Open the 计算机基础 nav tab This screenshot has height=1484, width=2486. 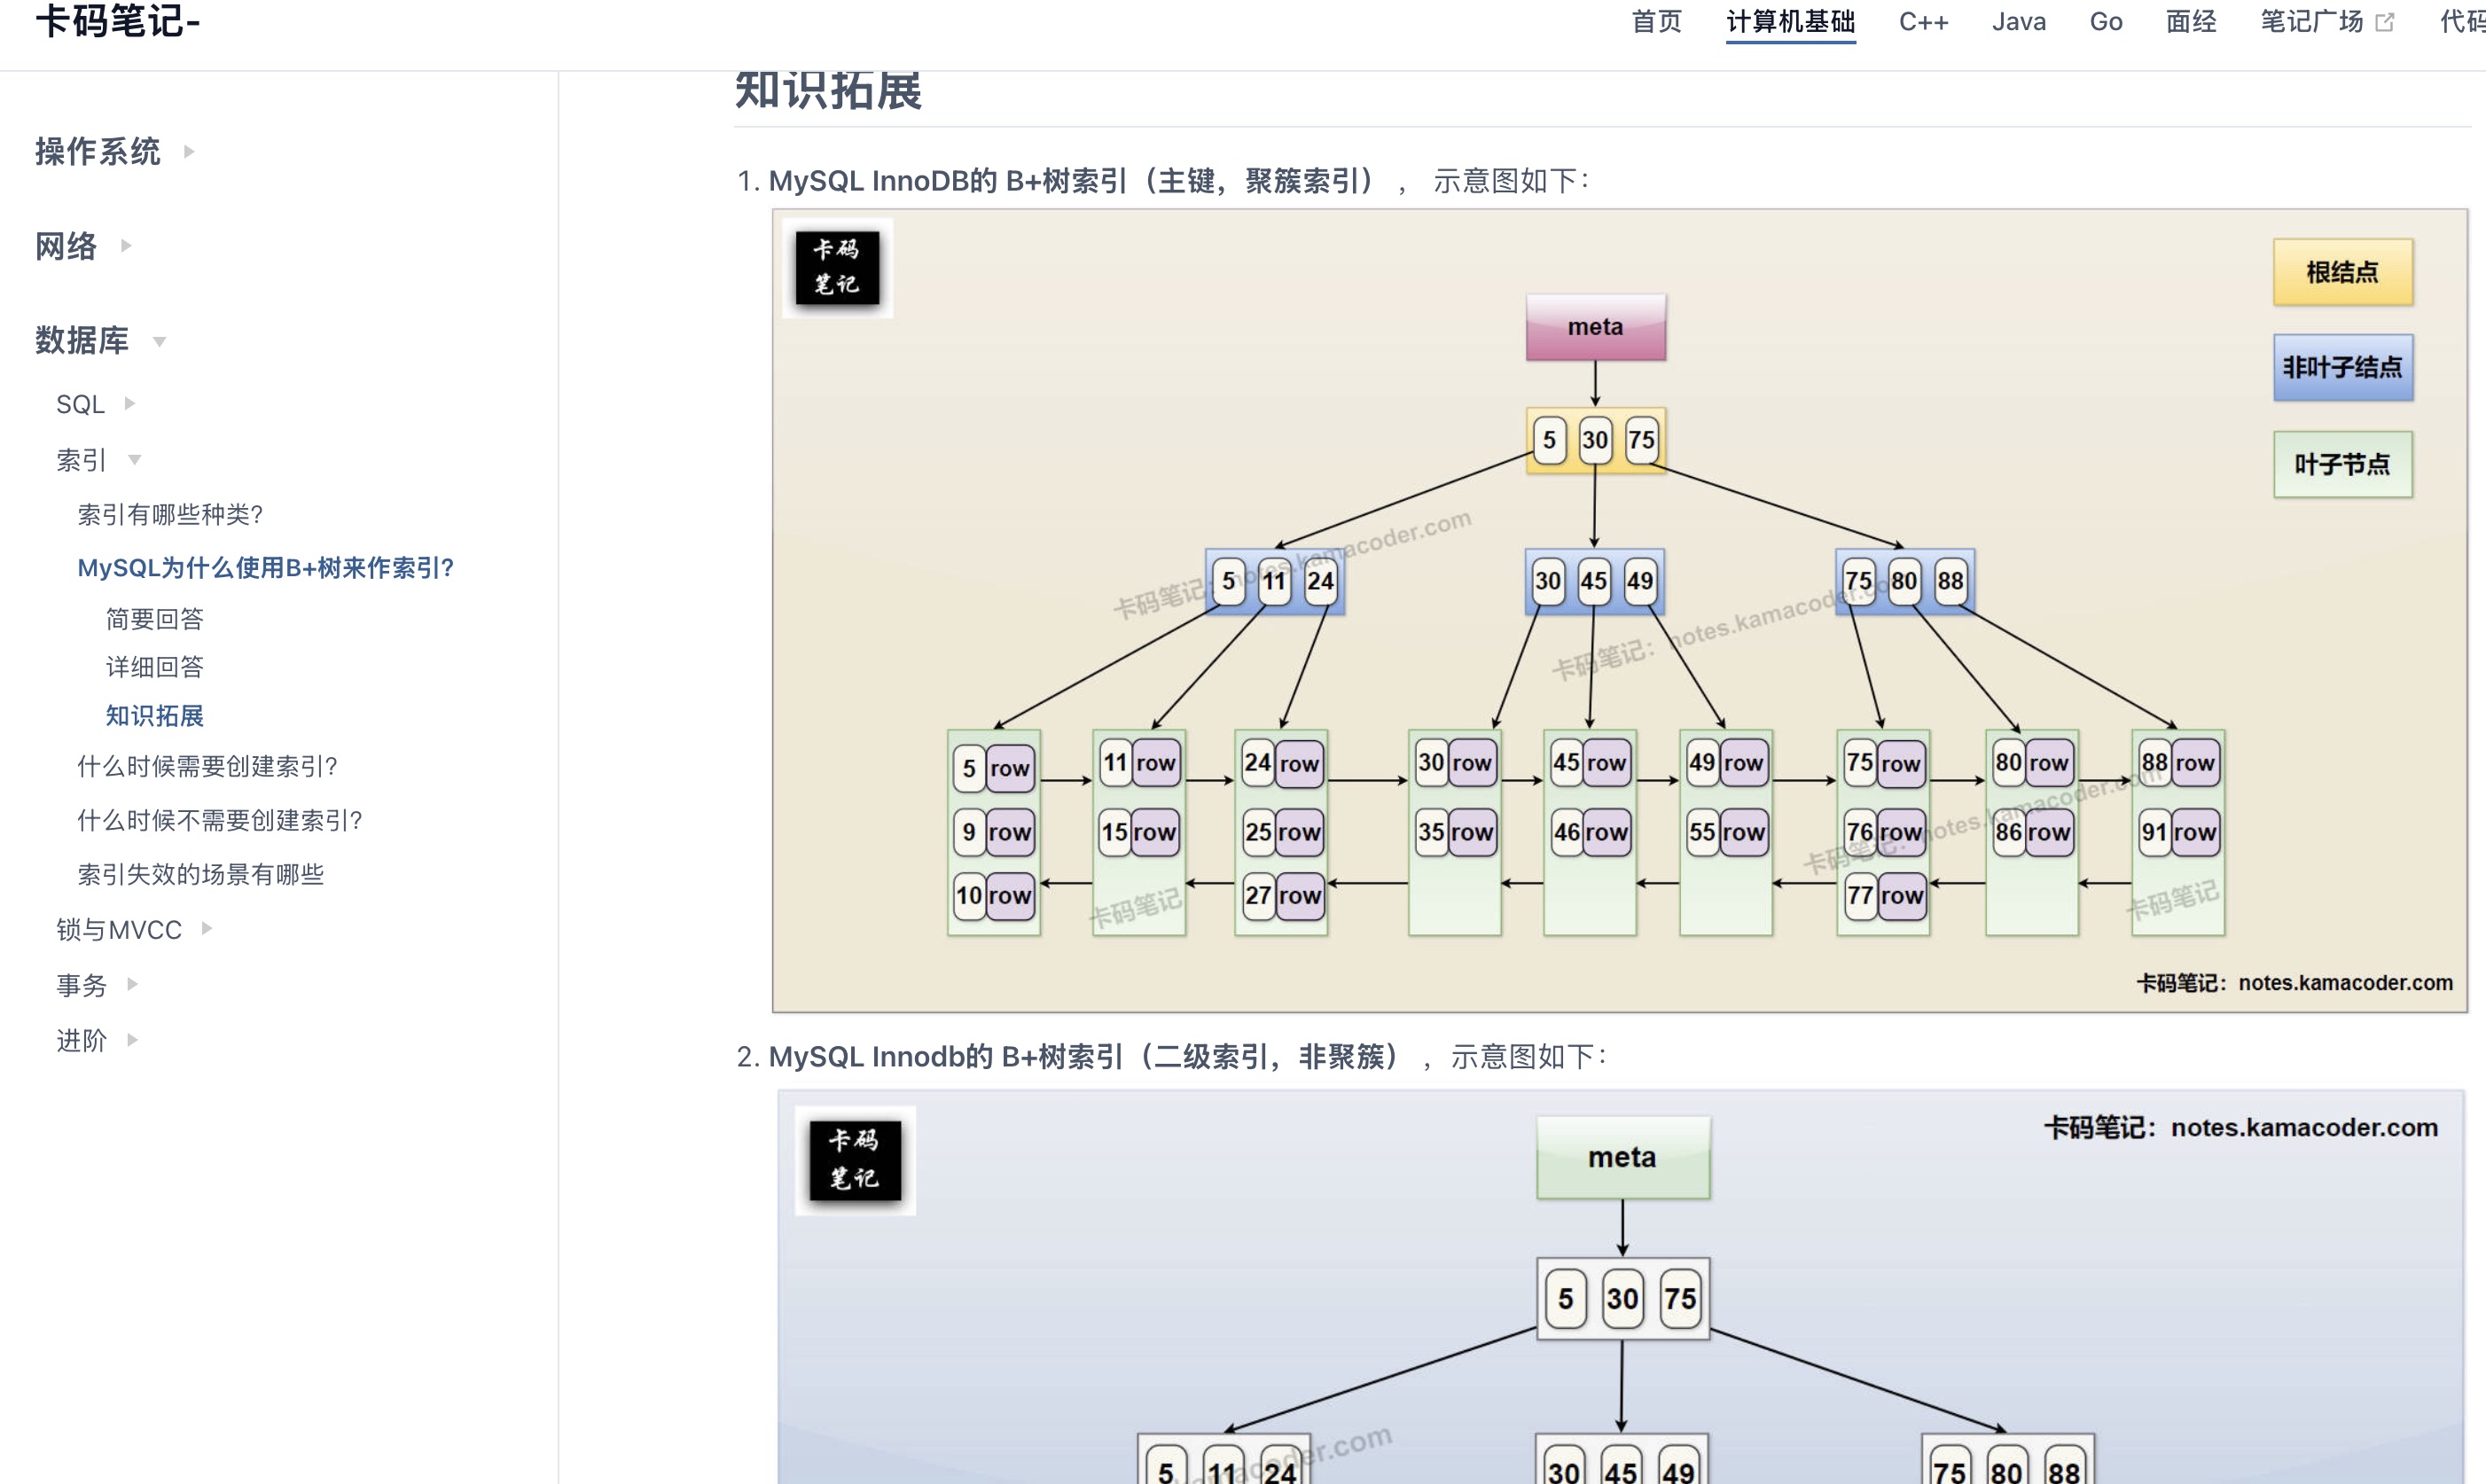pyautogui.click(x=1790, y=22)
